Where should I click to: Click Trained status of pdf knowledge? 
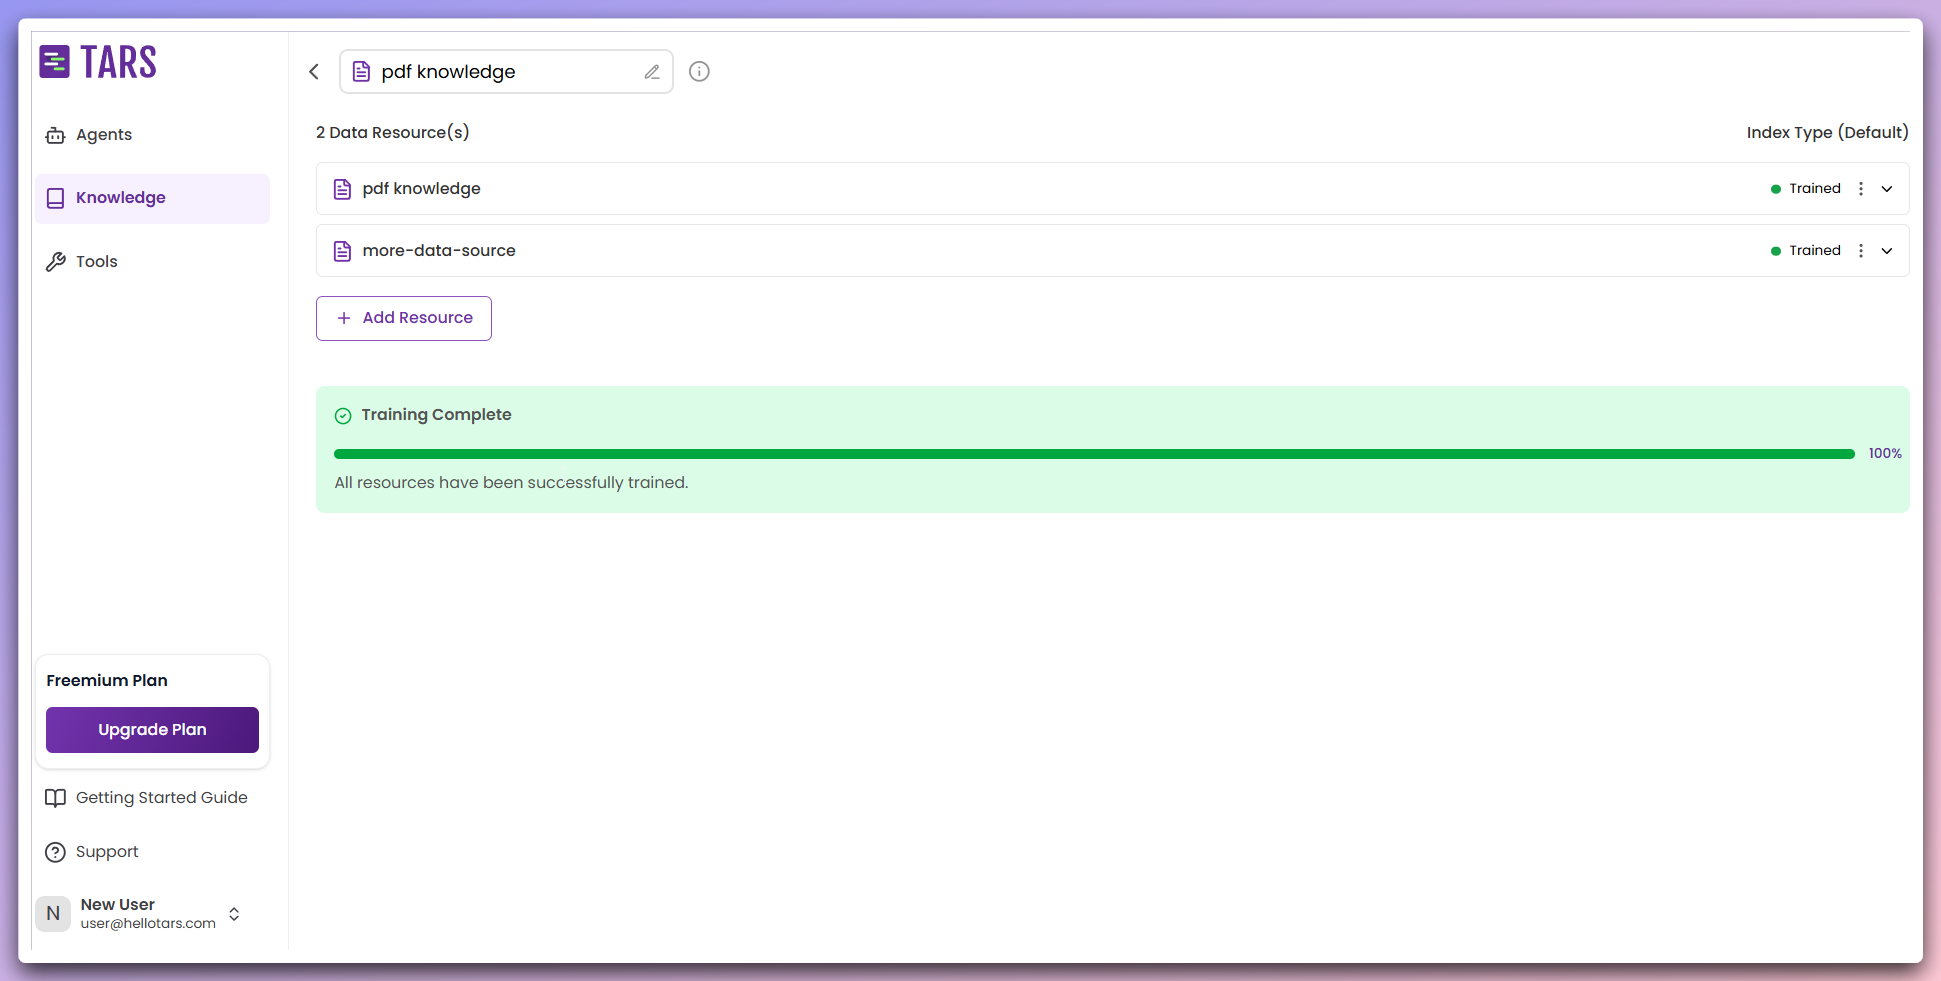[x=1806, y=189]
